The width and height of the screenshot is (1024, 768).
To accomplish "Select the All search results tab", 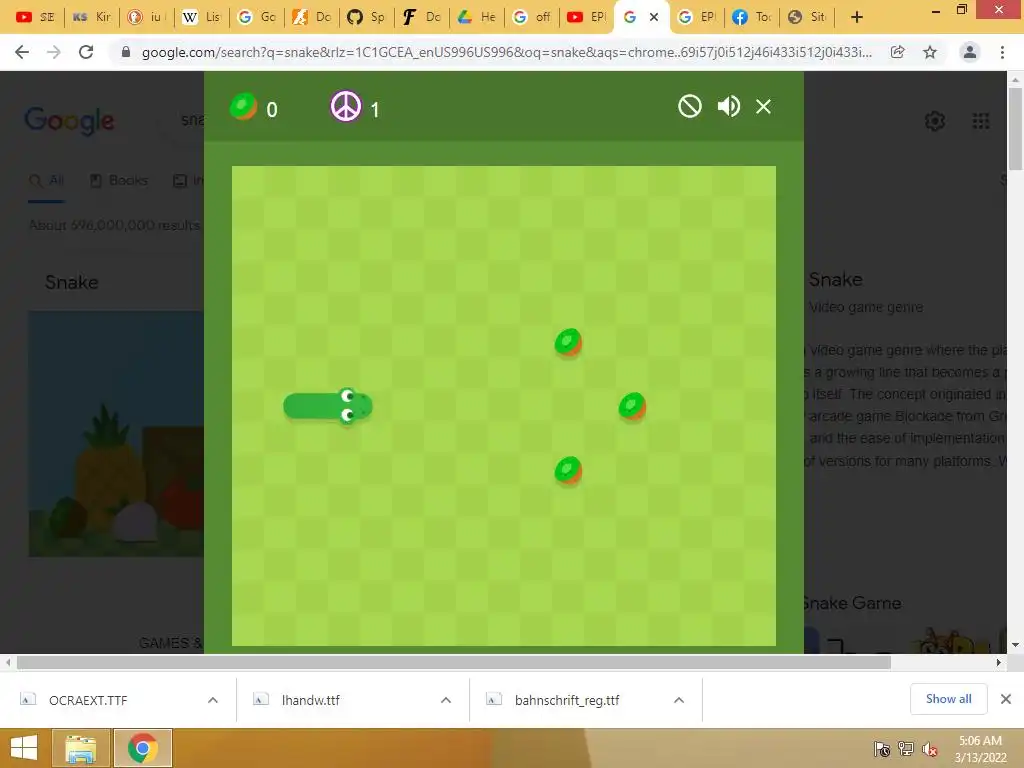I will pos(47,180).
